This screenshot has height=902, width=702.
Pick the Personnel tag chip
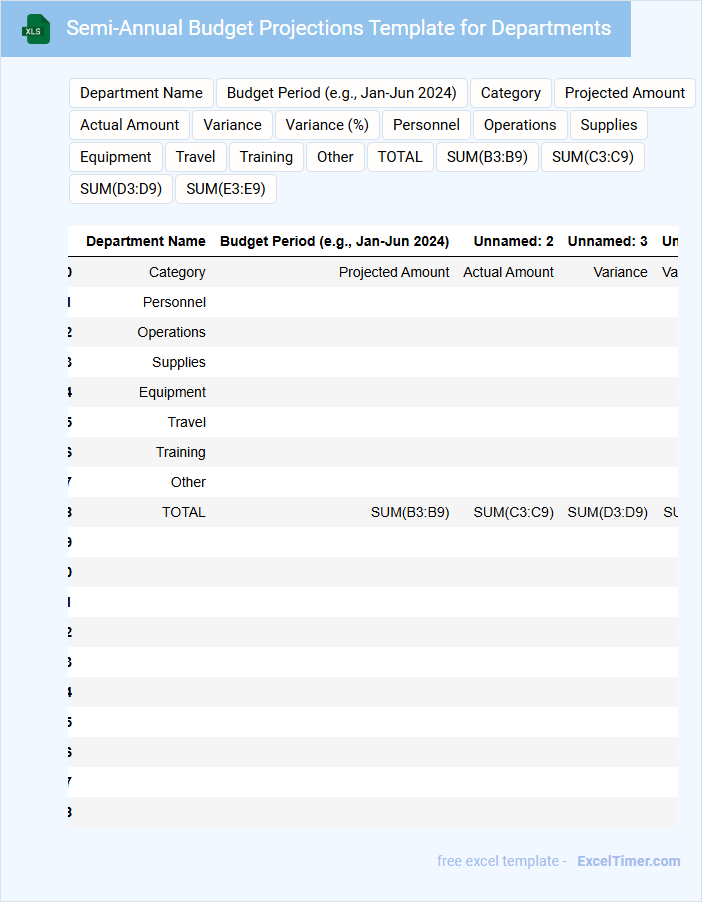(426, 125)
